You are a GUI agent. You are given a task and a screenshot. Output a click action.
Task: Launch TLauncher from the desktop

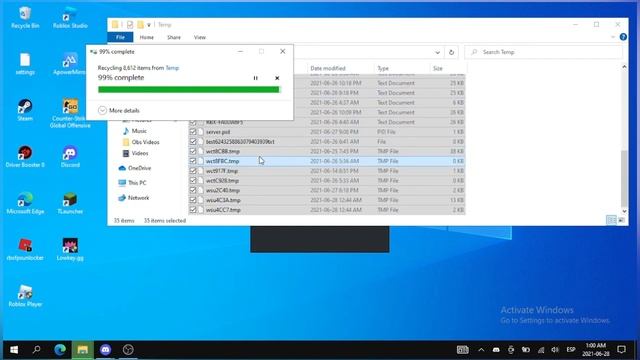tap(70, 203)
